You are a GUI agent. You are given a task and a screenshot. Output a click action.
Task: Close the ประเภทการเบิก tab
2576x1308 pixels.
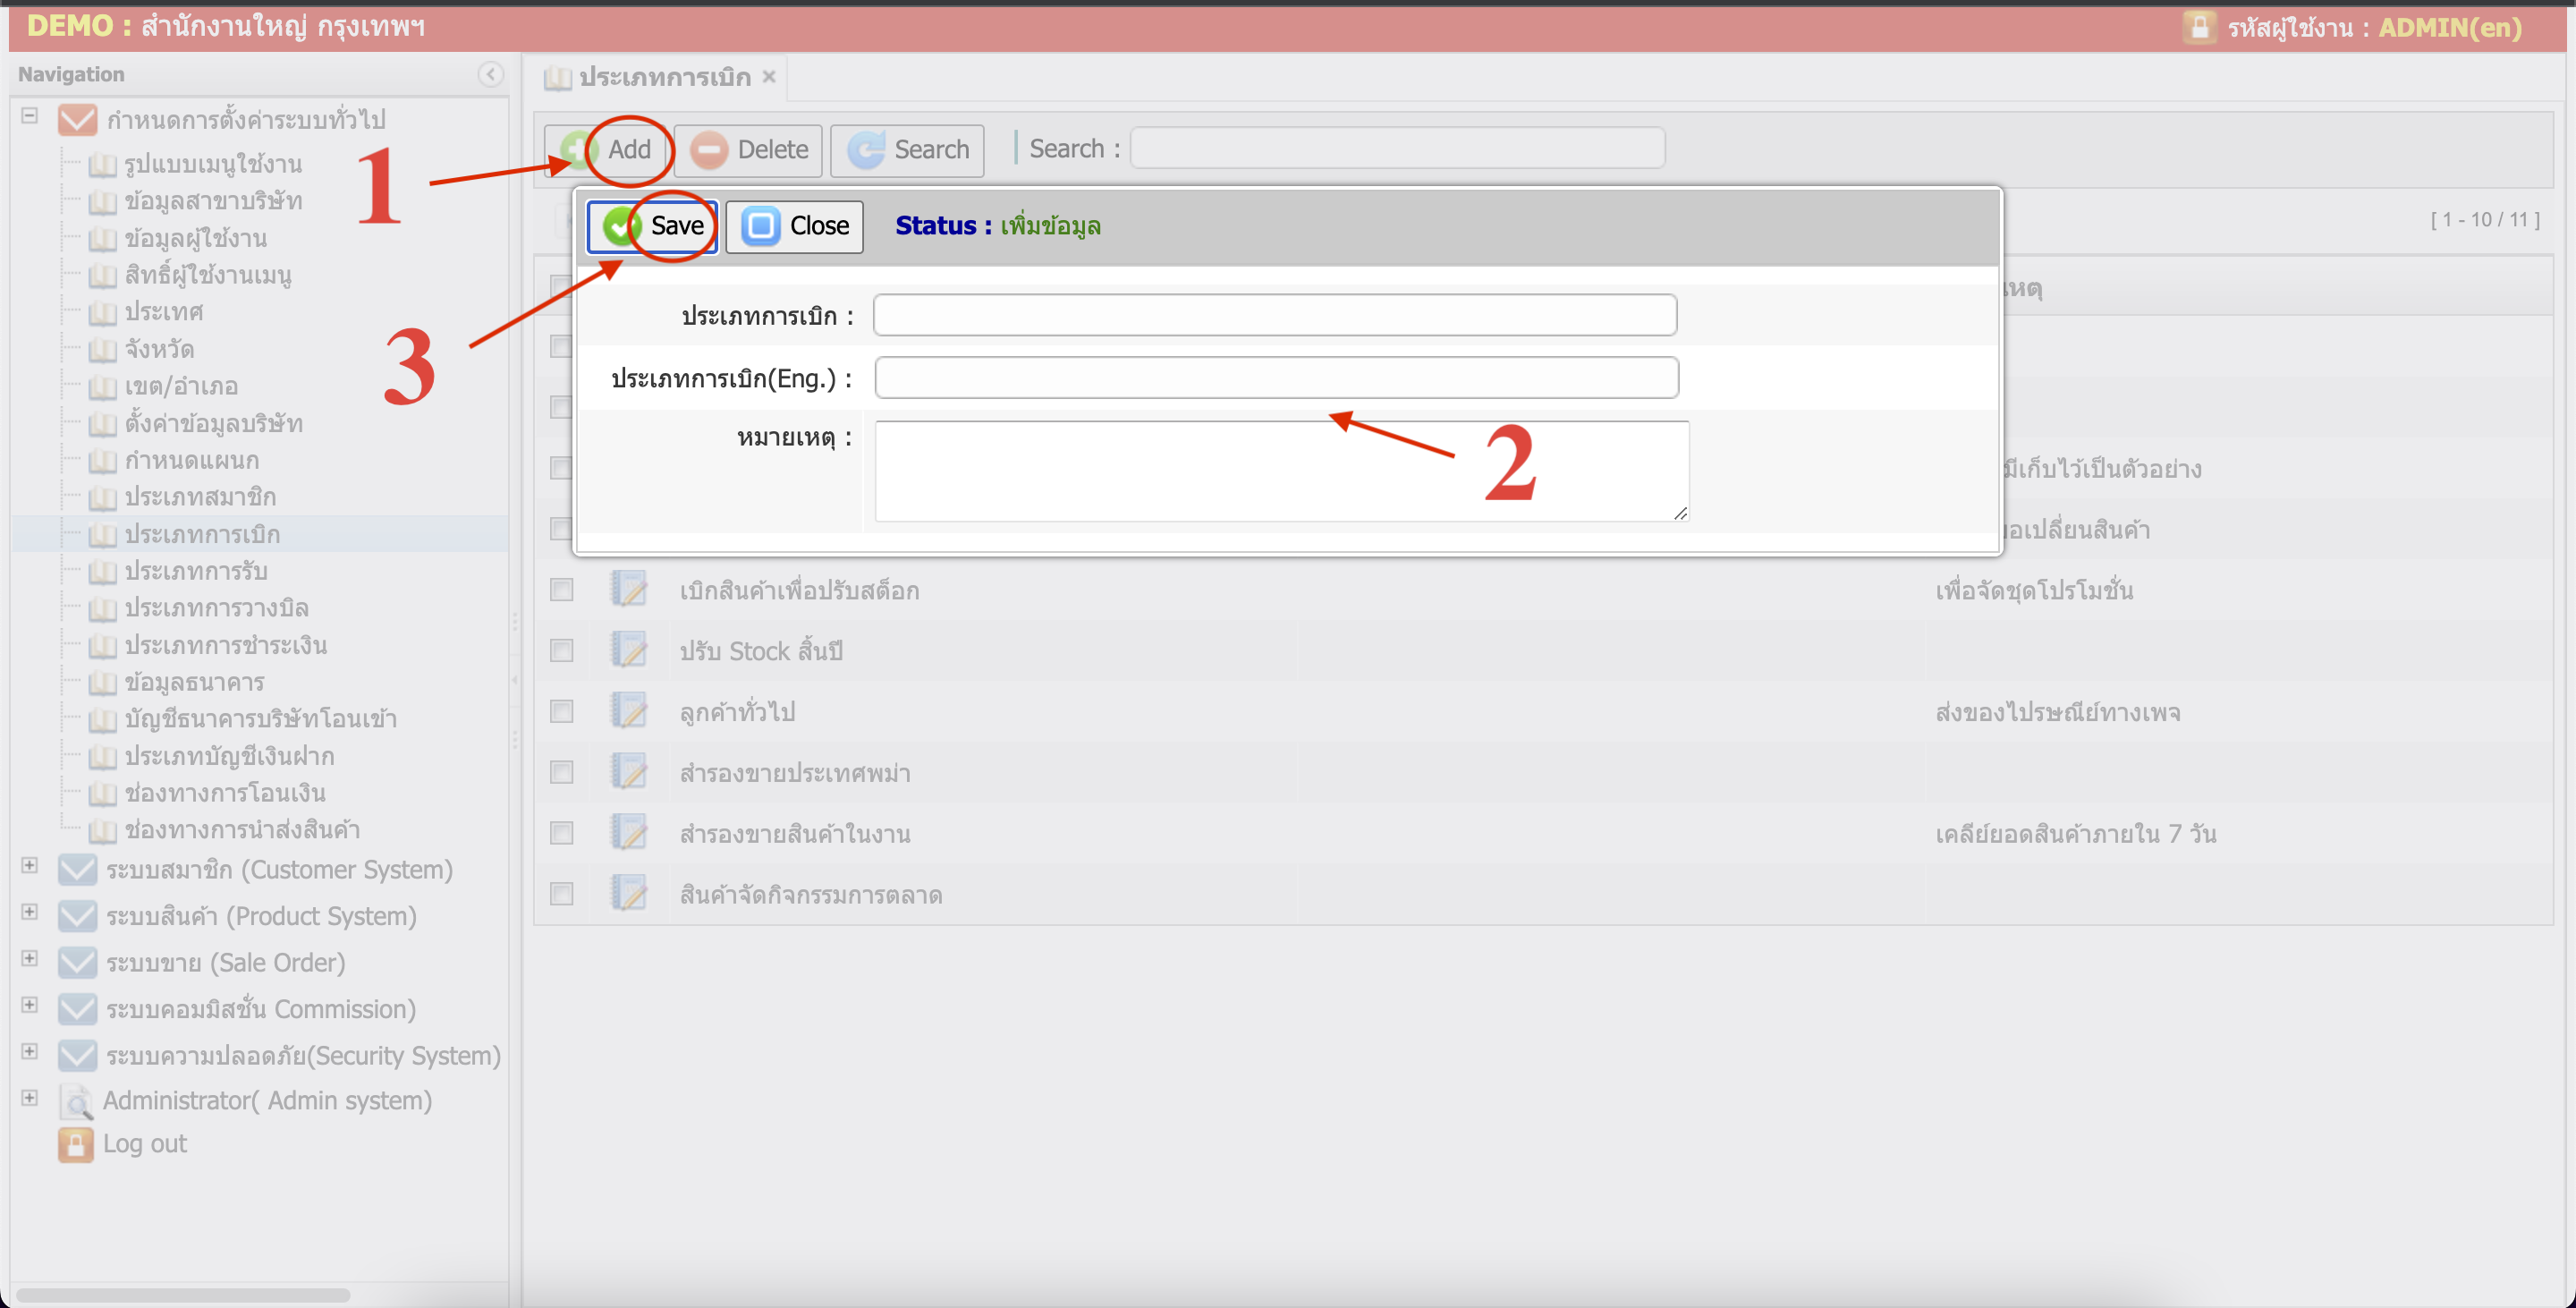768,76
